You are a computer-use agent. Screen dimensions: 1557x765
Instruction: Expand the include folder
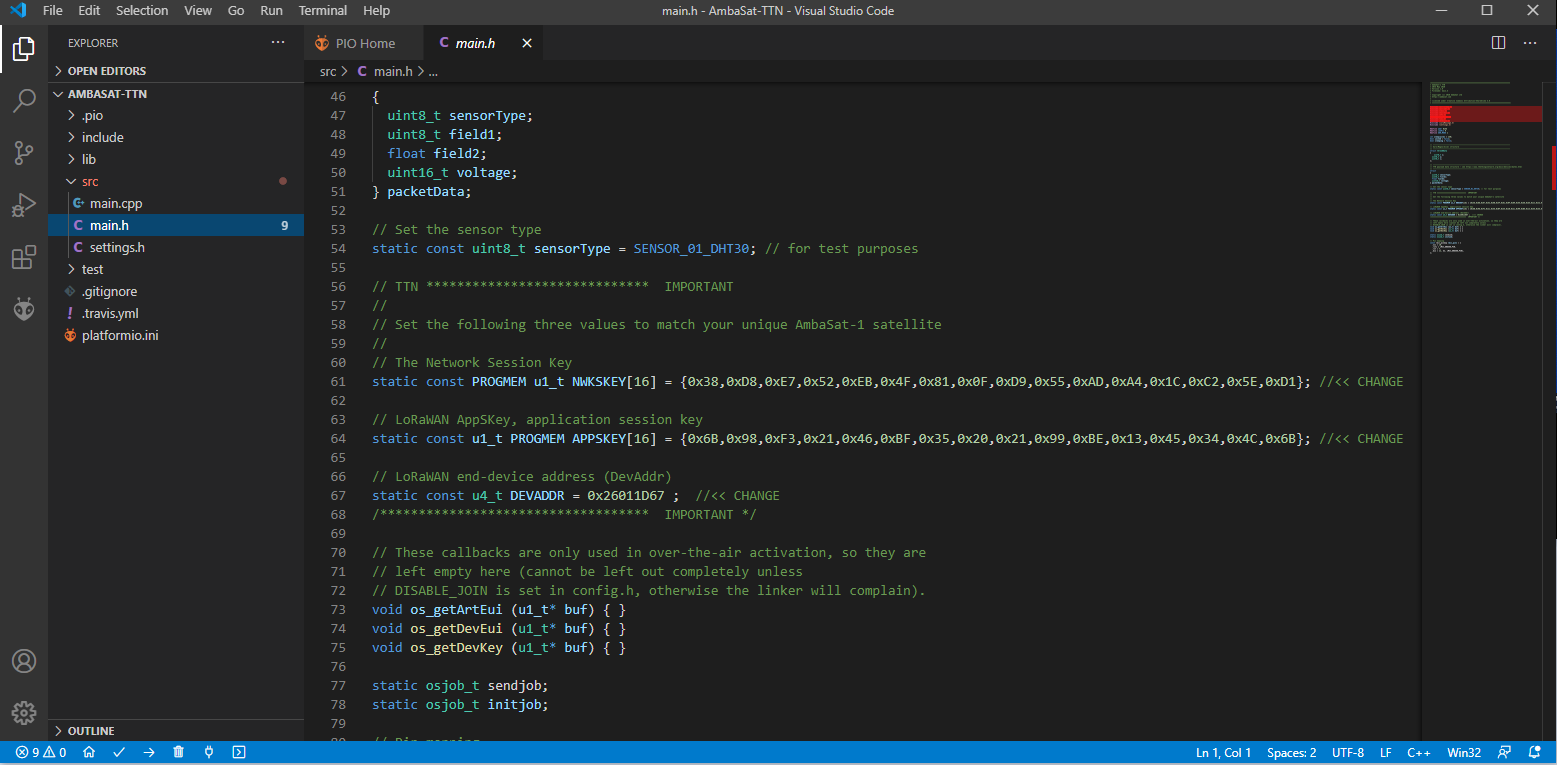click(x=176, y=138)
